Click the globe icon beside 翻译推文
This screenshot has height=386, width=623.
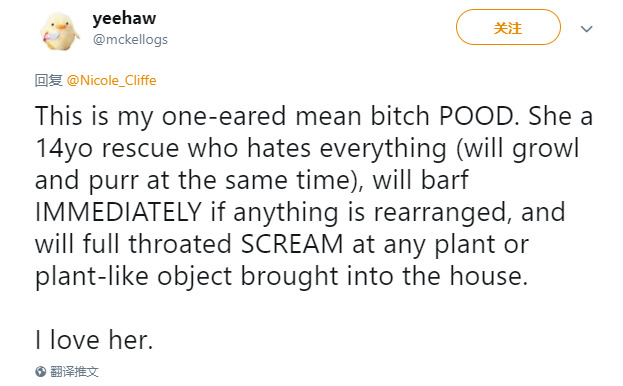tap(41, 372)
